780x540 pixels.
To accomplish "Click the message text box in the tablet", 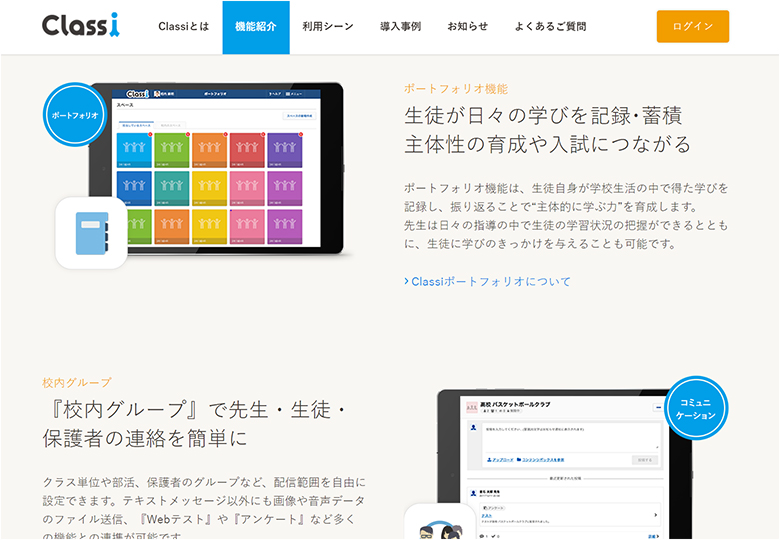I will click(565, 436).
